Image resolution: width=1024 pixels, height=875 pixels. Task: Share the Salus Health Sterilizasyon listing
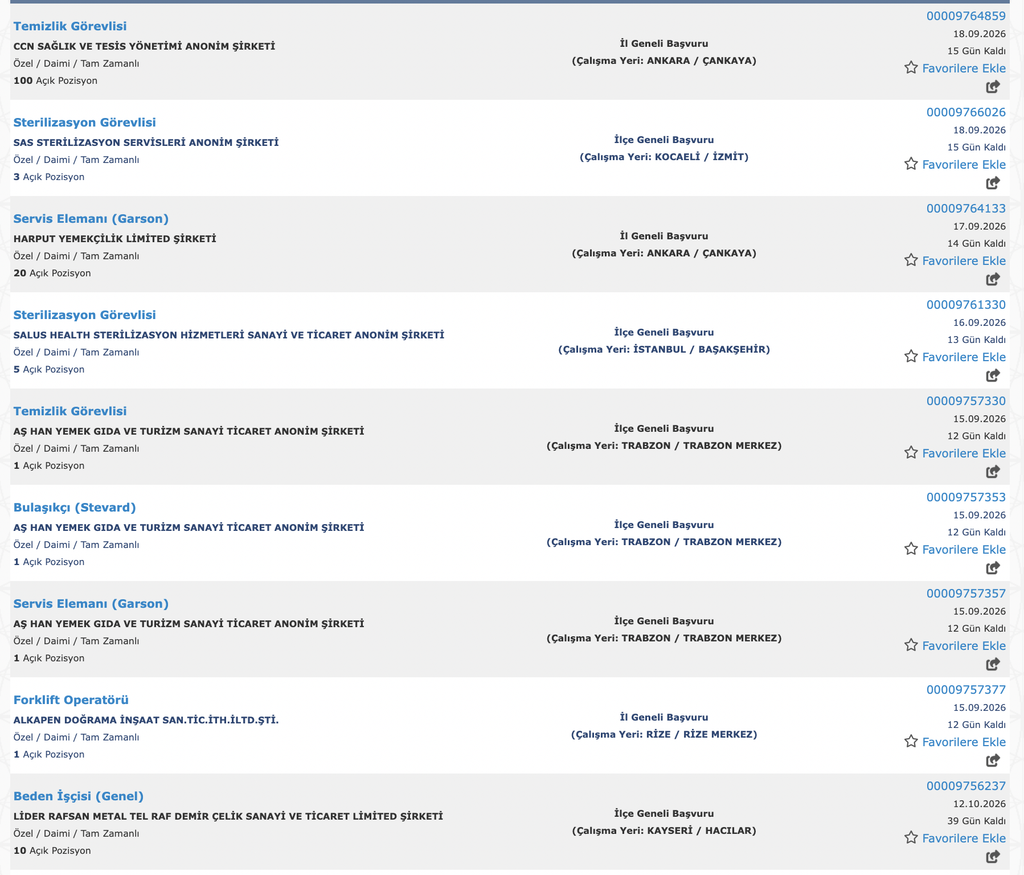coord(993,375)
